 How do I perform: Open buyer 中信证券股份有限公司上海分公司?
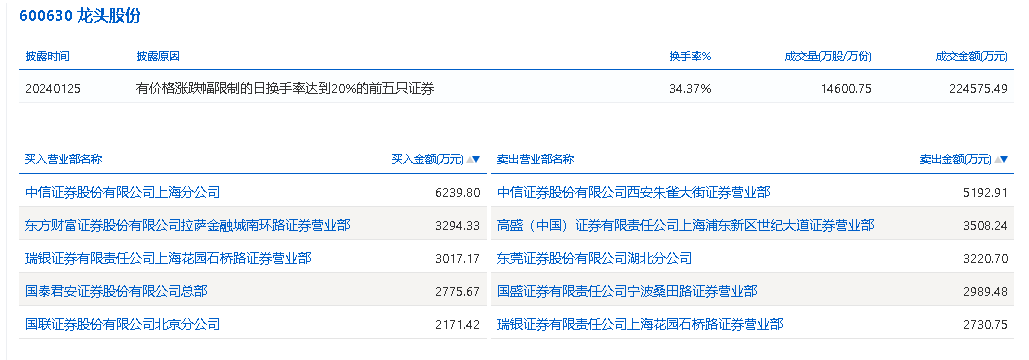tap(122, 192)
